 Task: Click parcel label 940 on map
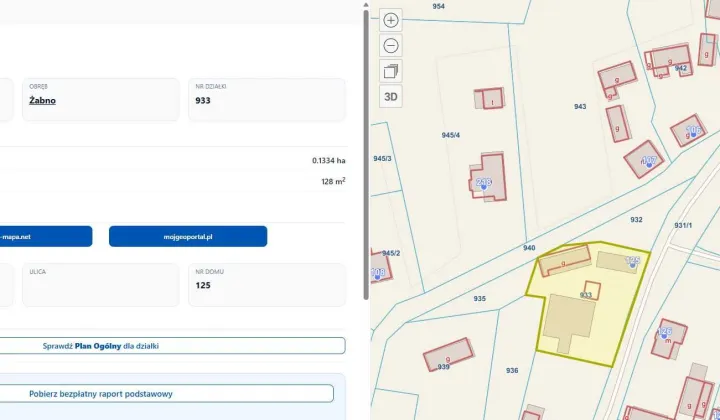(x=529, y=248)
